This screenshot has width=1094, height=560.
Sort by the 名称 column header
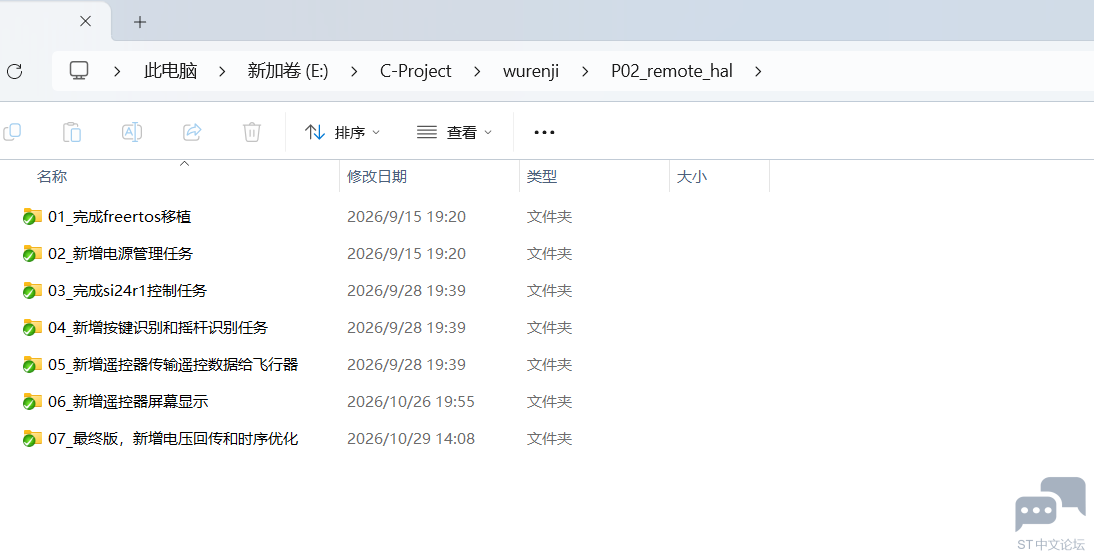coord(52,176)
